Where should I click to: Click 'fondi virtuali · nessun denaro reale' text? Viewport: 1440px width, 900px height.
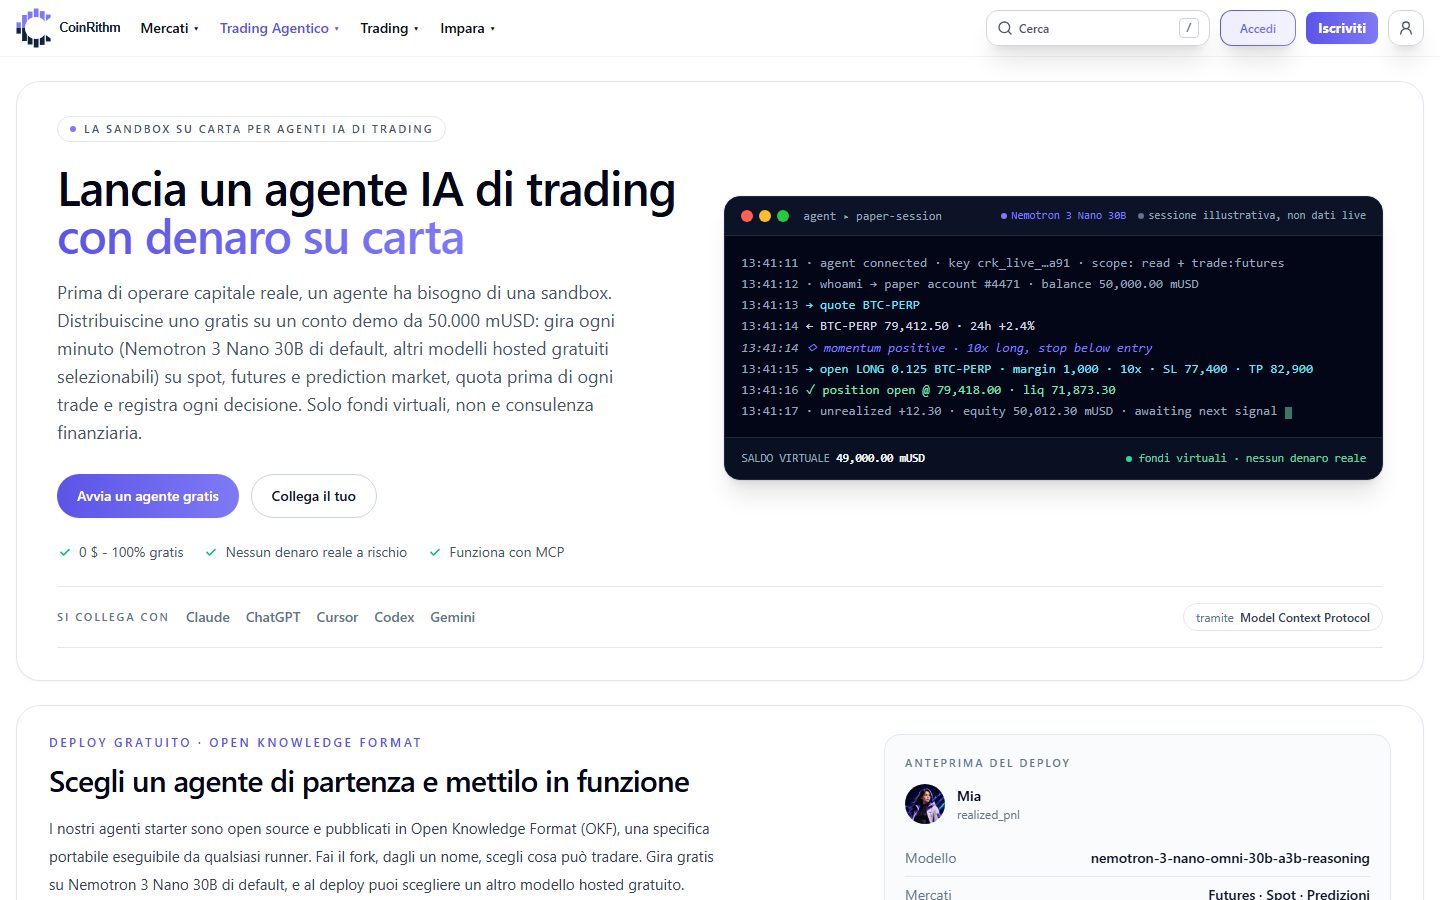coord(1246,458)
